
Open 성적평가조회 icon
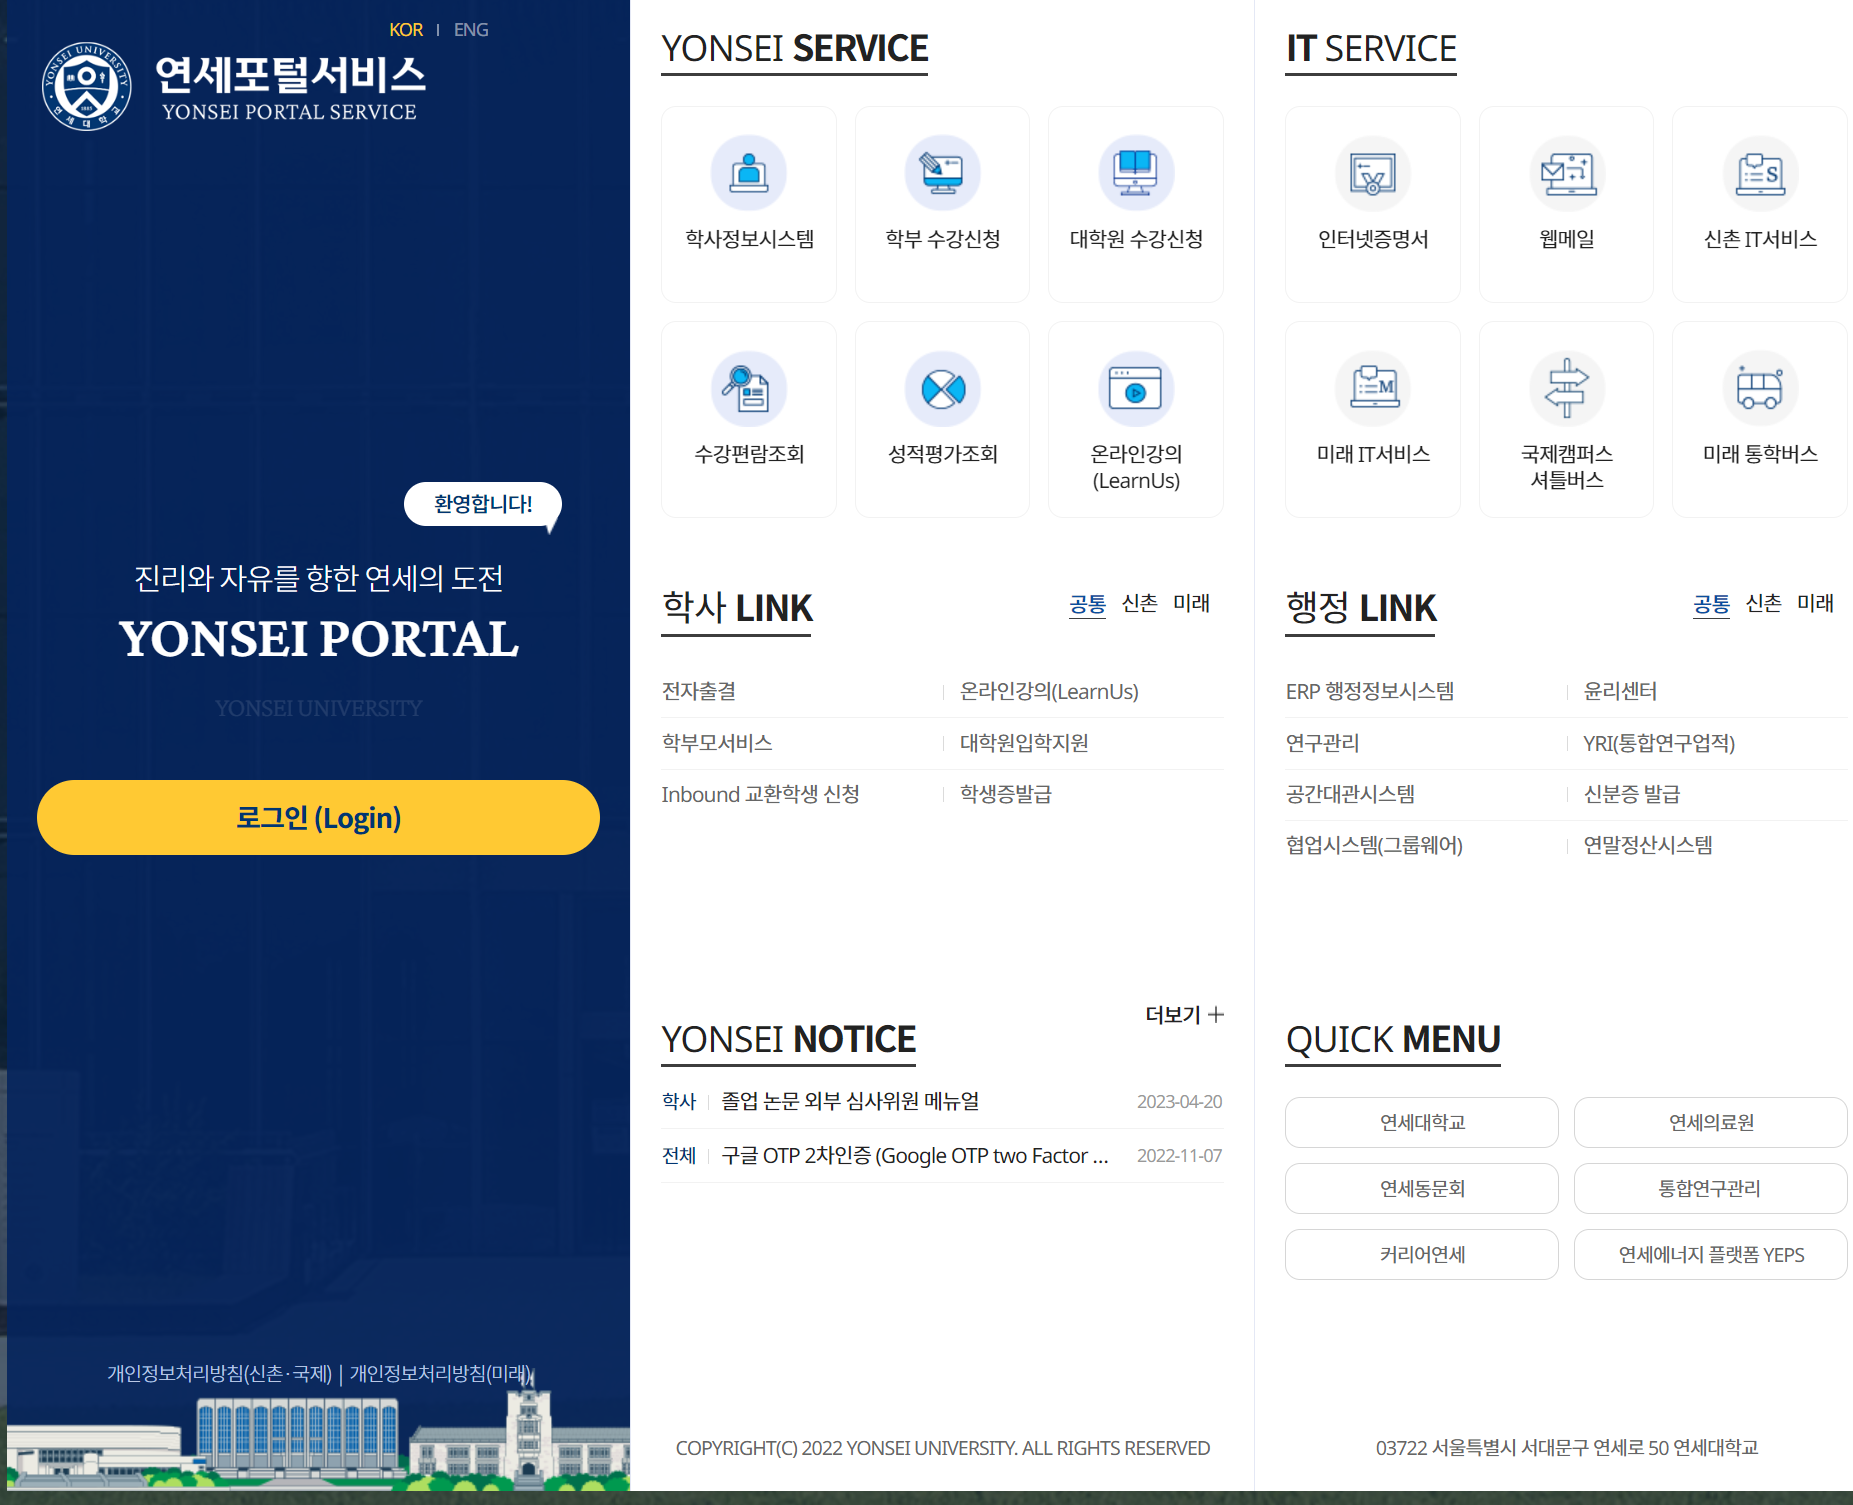click(x=942, y=388)
